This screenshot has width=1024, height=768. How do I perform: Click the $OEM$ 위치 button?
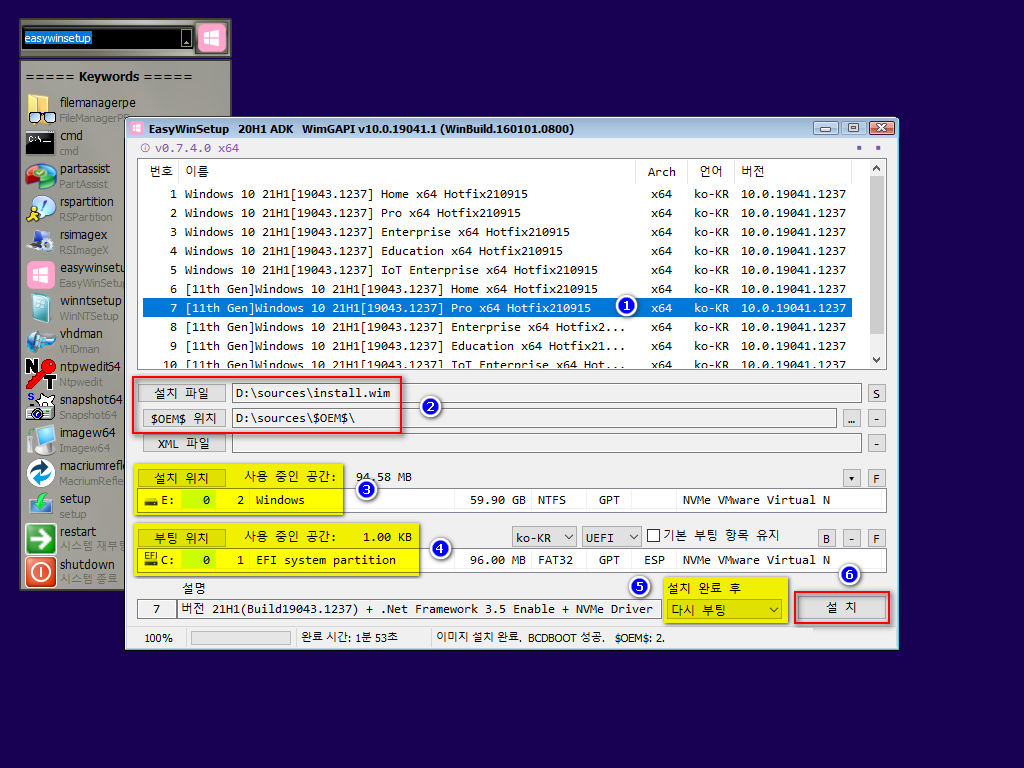click(183, 418)
